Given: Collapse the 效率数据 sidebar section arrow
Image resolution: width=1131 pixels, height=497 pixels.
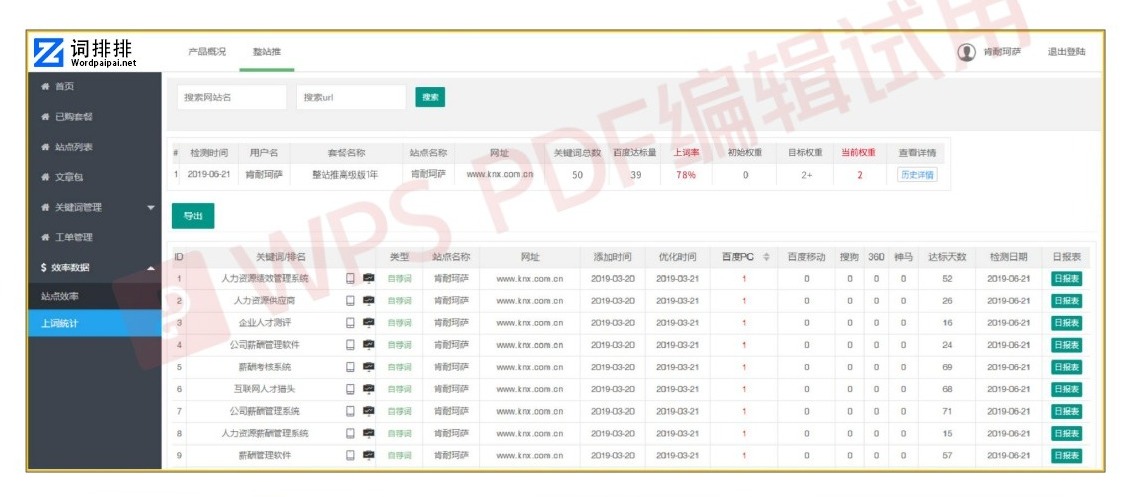Looking at the screenshot, I should [x=151, y=268].
